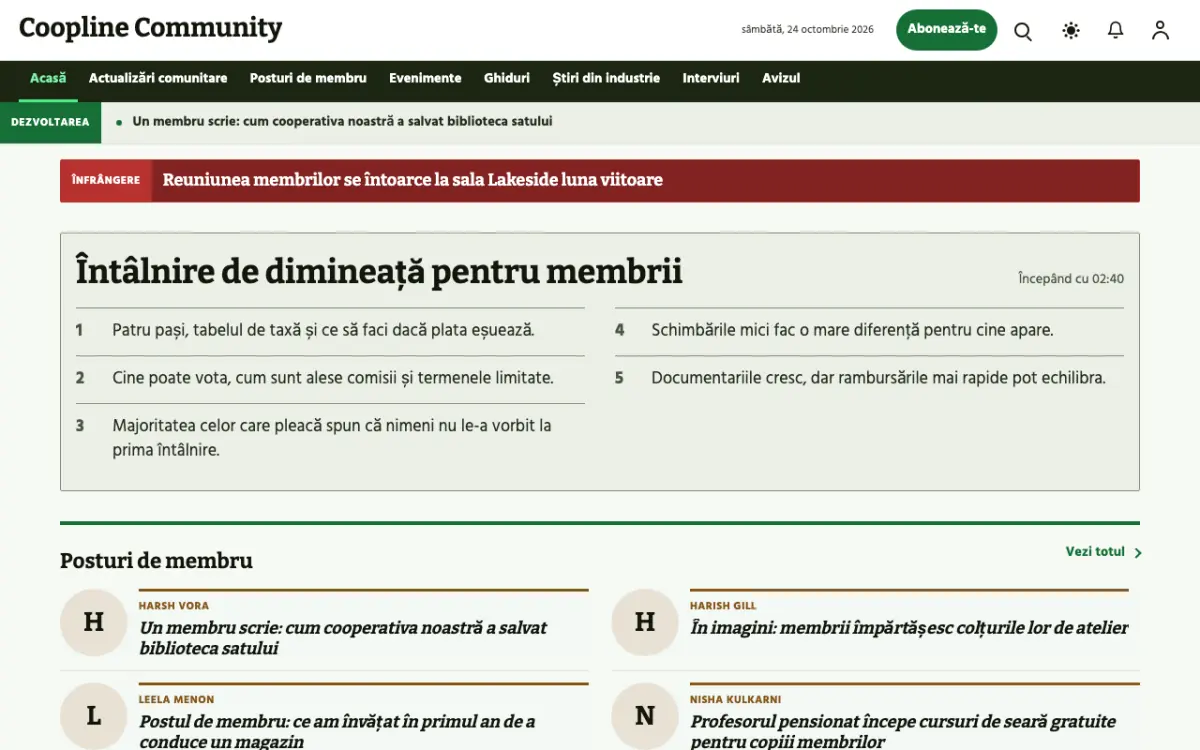Click Harsh Vora's H avatar
The image size is (1200, 750).
pos(94,622)
